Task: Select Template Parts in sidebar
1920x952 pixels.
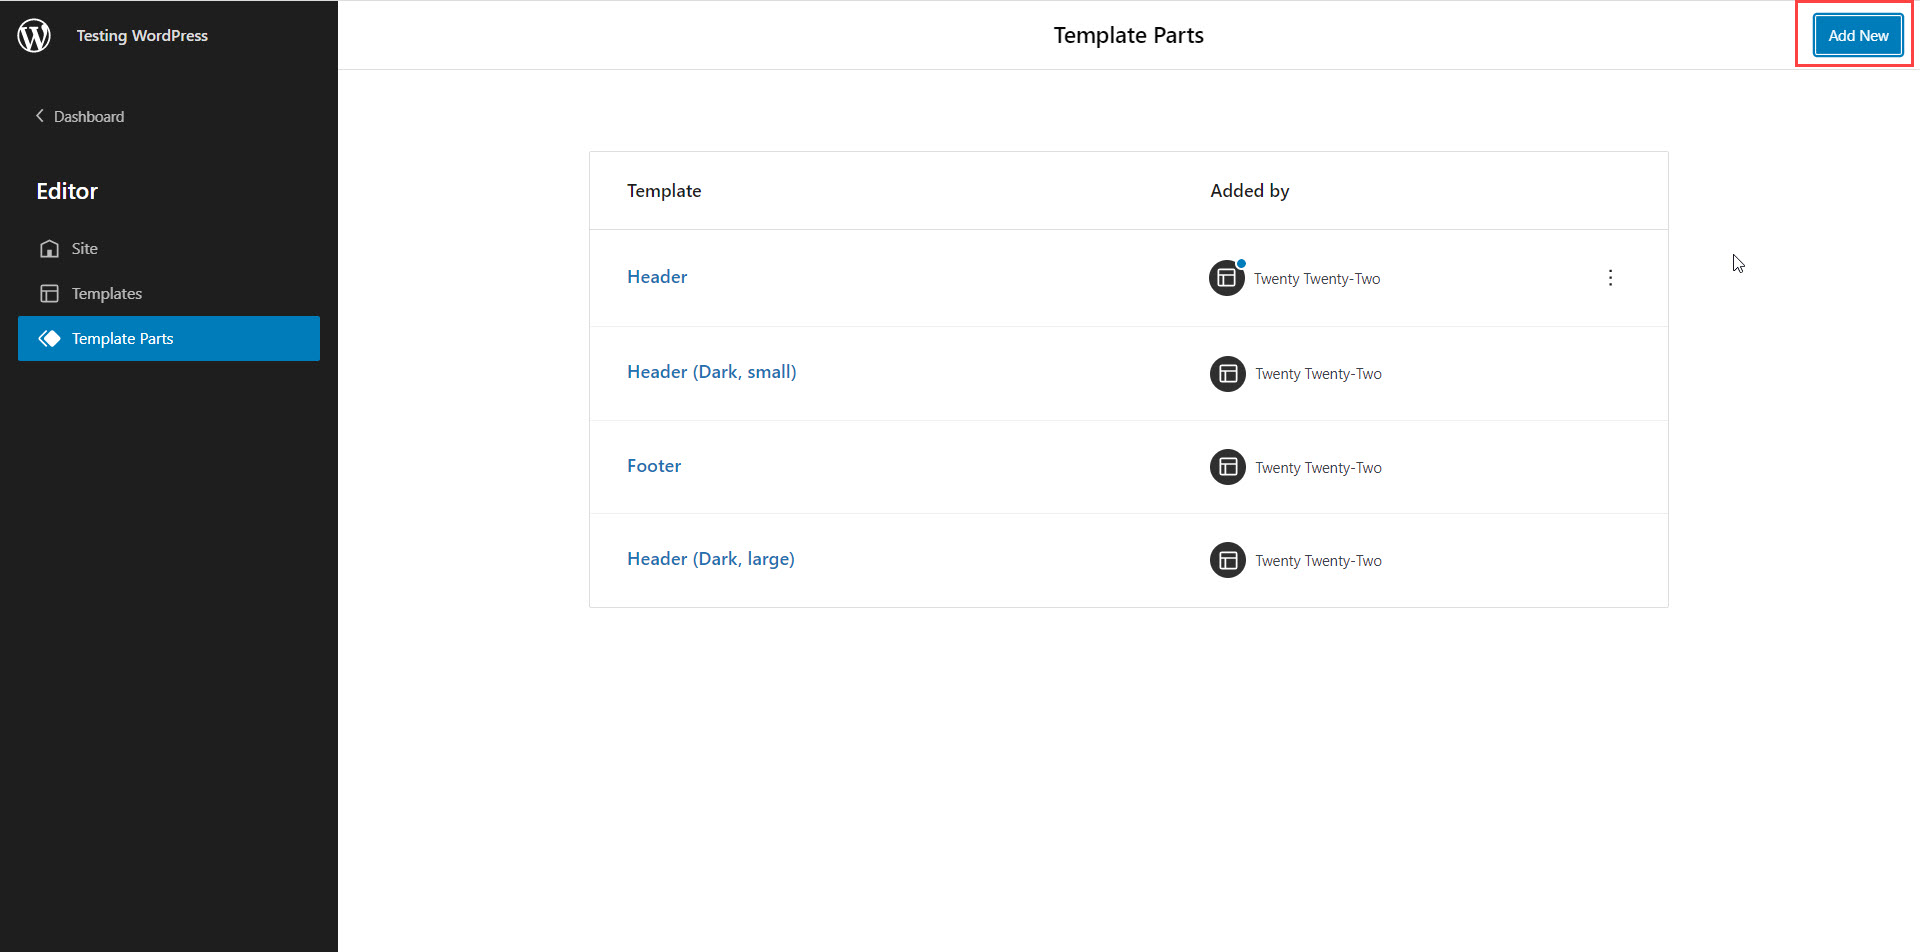Action: coord(123,339)
